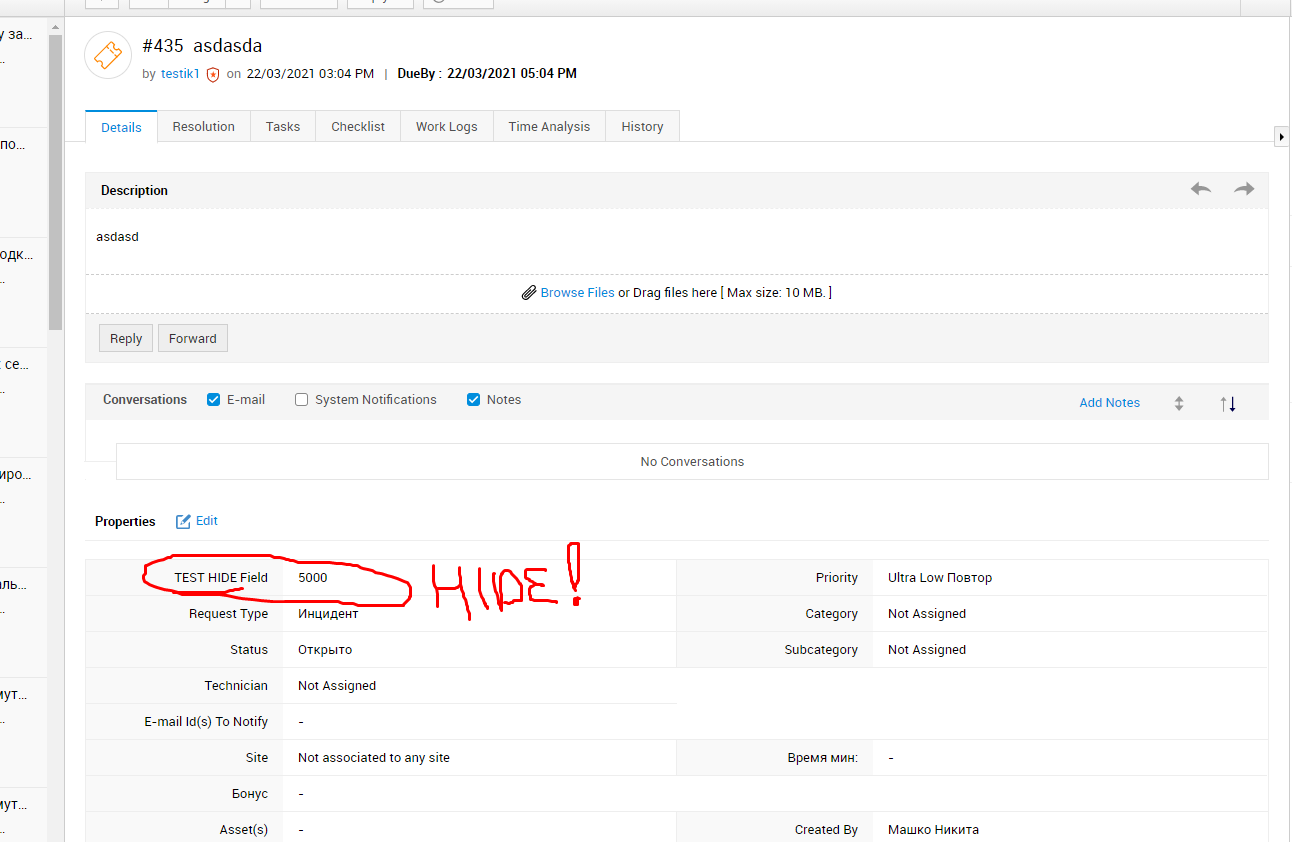Screen dimensions: 1292x842
Task: Click the request title '#435 asdasda'
Action: pyautogui.click(x=202, y=46)
